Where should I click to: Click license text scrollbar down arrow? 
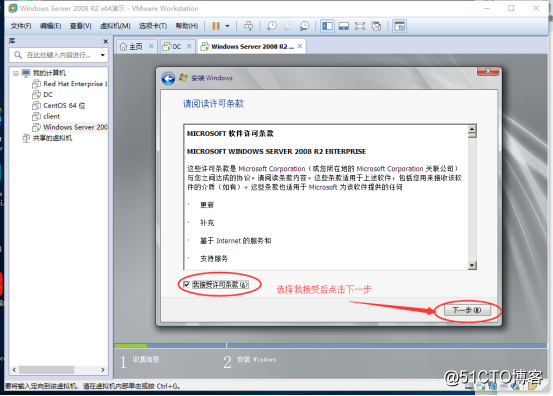472,266
